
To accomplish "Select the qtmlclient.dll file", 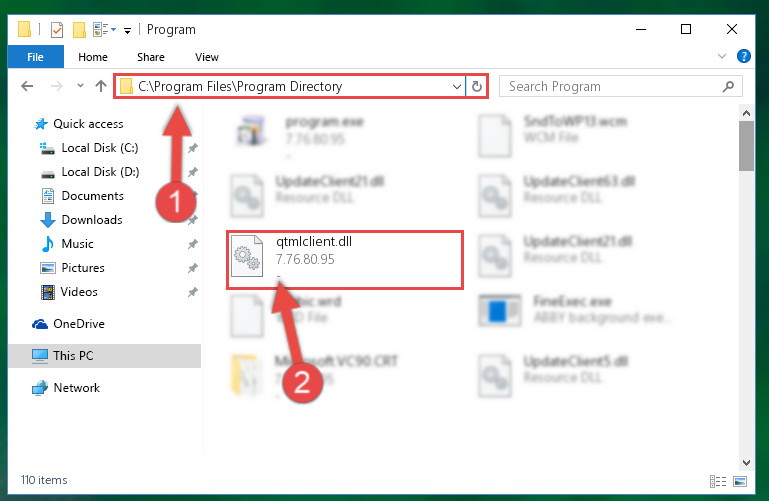I will (x=345, y=260).
